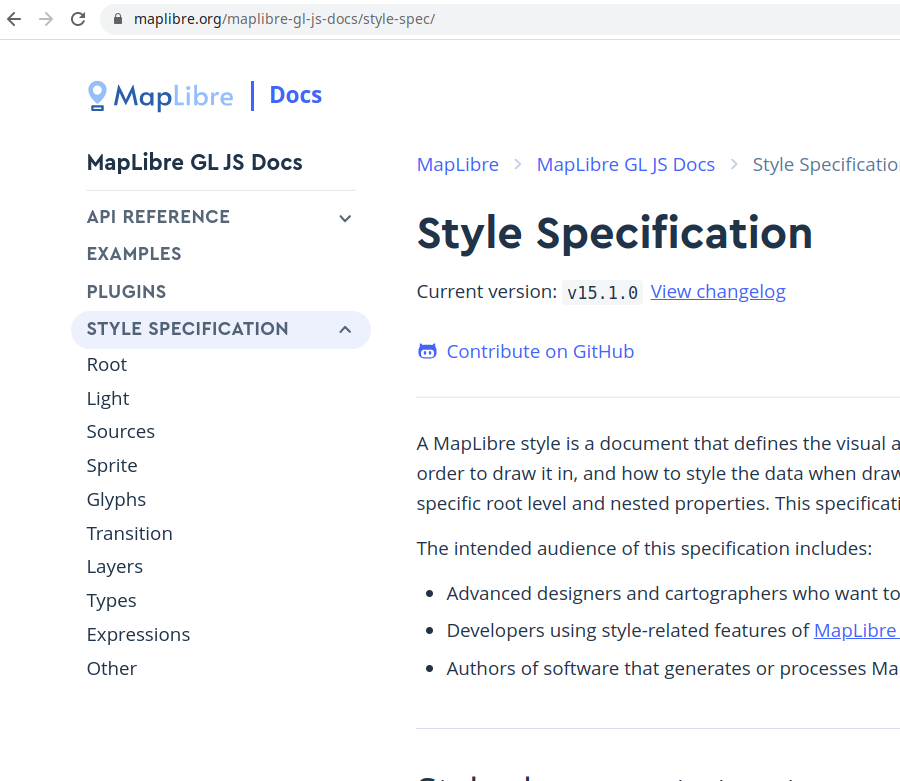Screen dimensions: 900x781
Task: Reload the page with the refresh icon
Action: [x=78, y=19]
